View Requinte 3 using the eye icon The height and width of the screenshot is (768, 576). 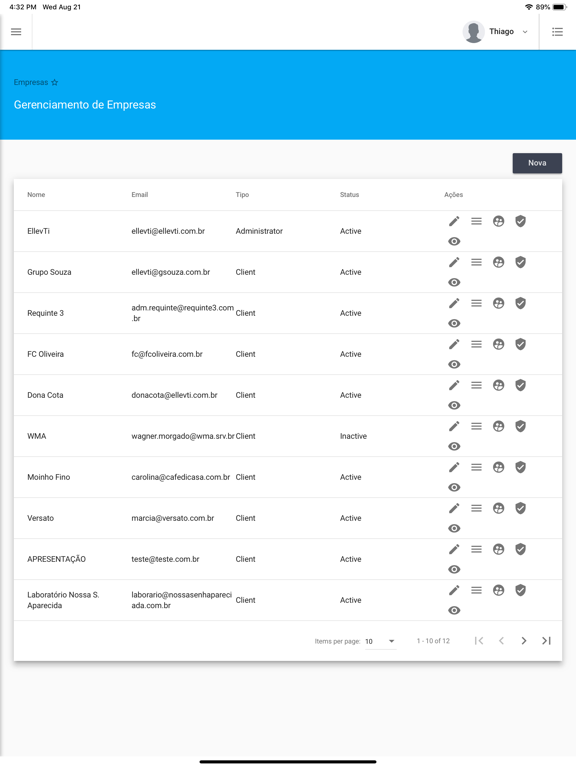click(x=454, y=324)
